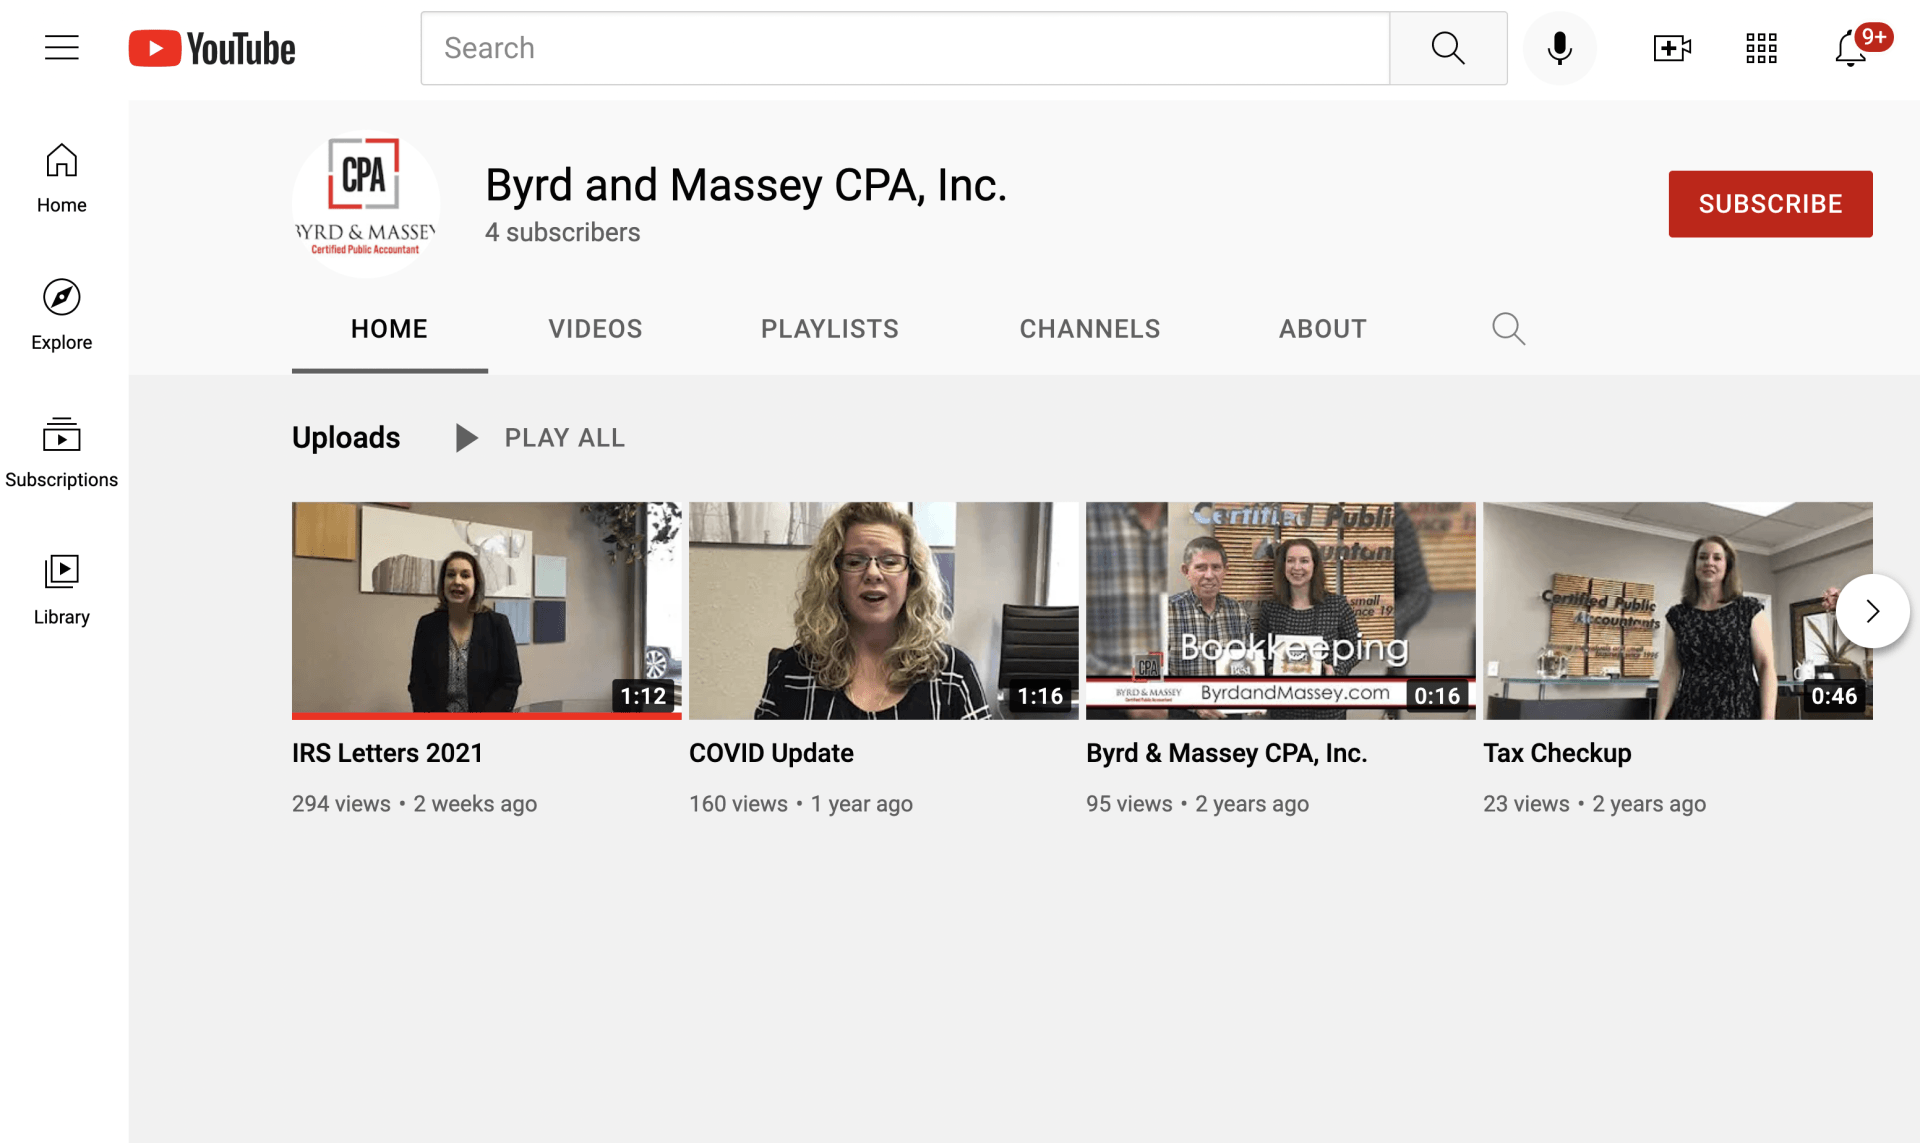Click the 95 views text

[x=1129, y=804]
